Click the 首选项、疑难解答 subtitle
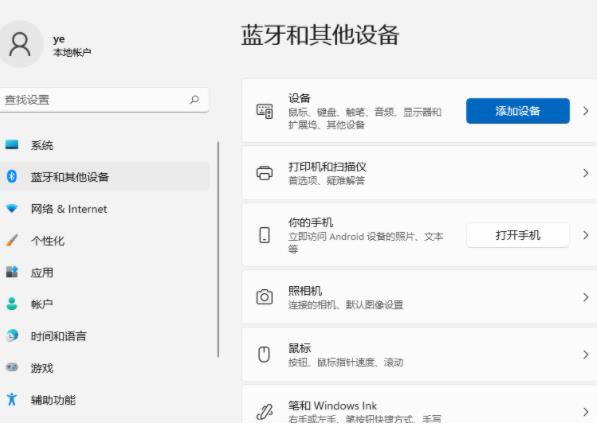The image size is (597, 424). click(327, 180)
